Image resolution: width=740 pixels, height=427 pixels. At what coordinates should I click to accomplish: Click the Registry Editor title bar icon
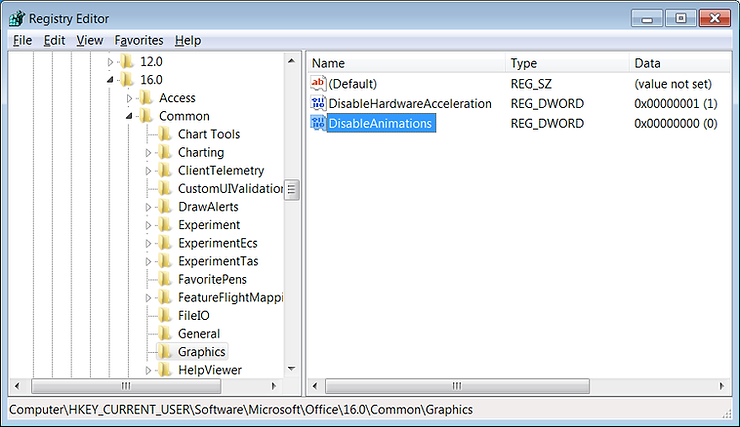click(18, 17)
